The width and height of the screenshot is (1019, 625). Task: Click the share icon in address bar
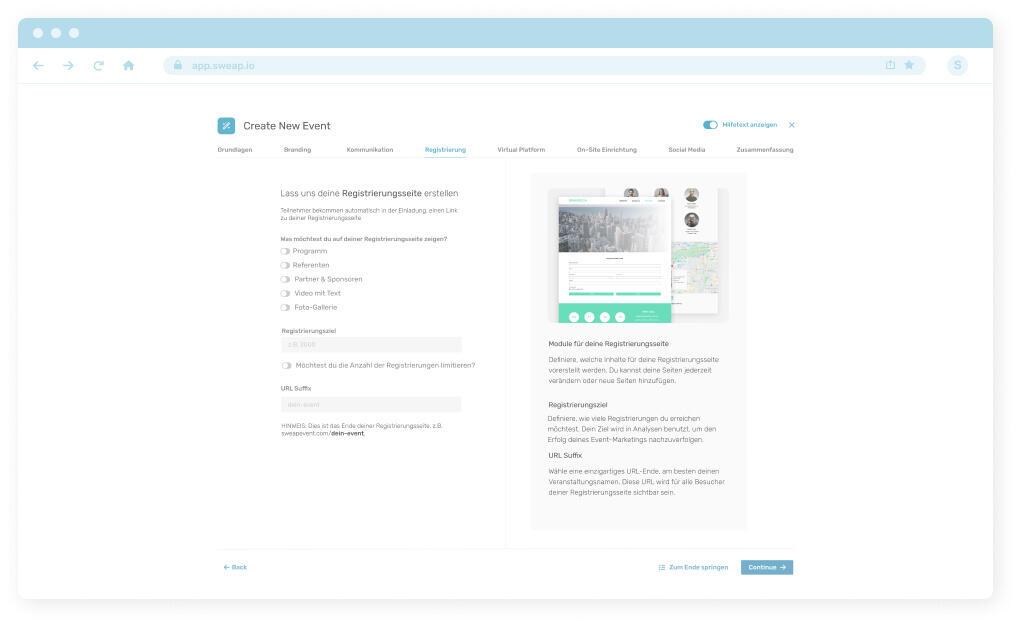[890, 65]
